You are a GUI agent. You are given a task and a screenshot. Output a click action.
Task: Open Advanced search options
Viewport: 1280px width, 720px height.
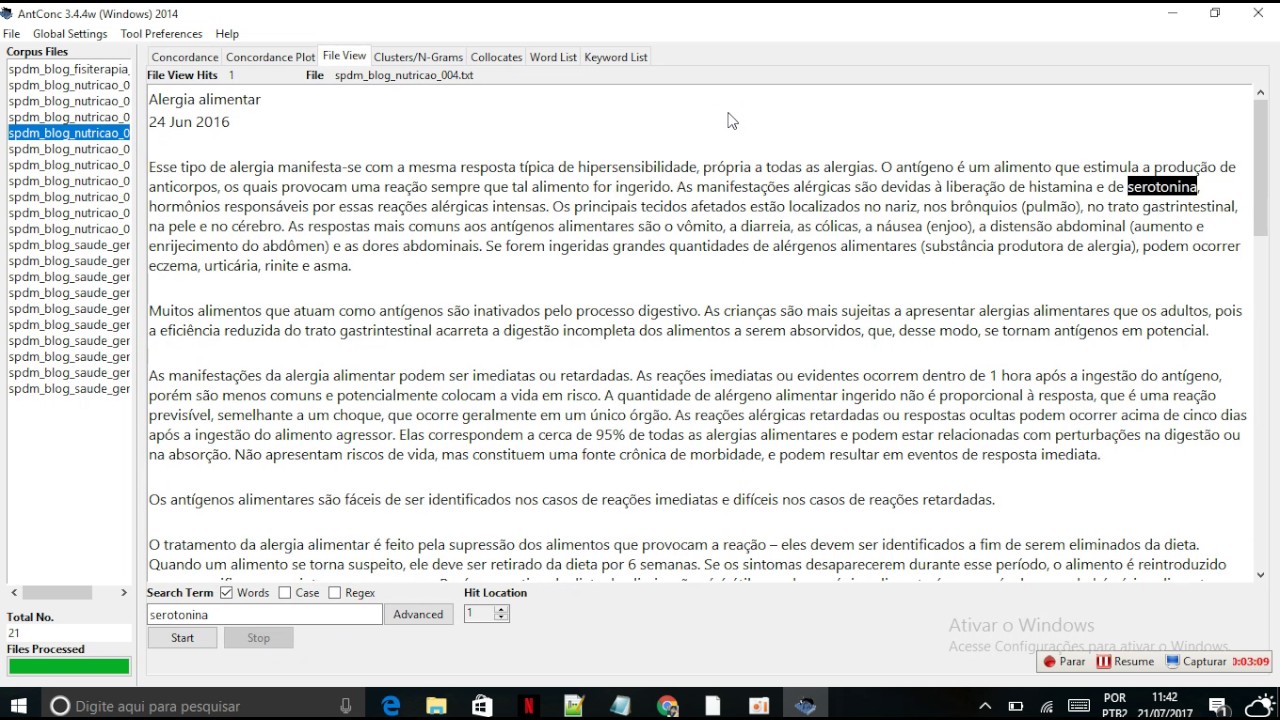418,615
